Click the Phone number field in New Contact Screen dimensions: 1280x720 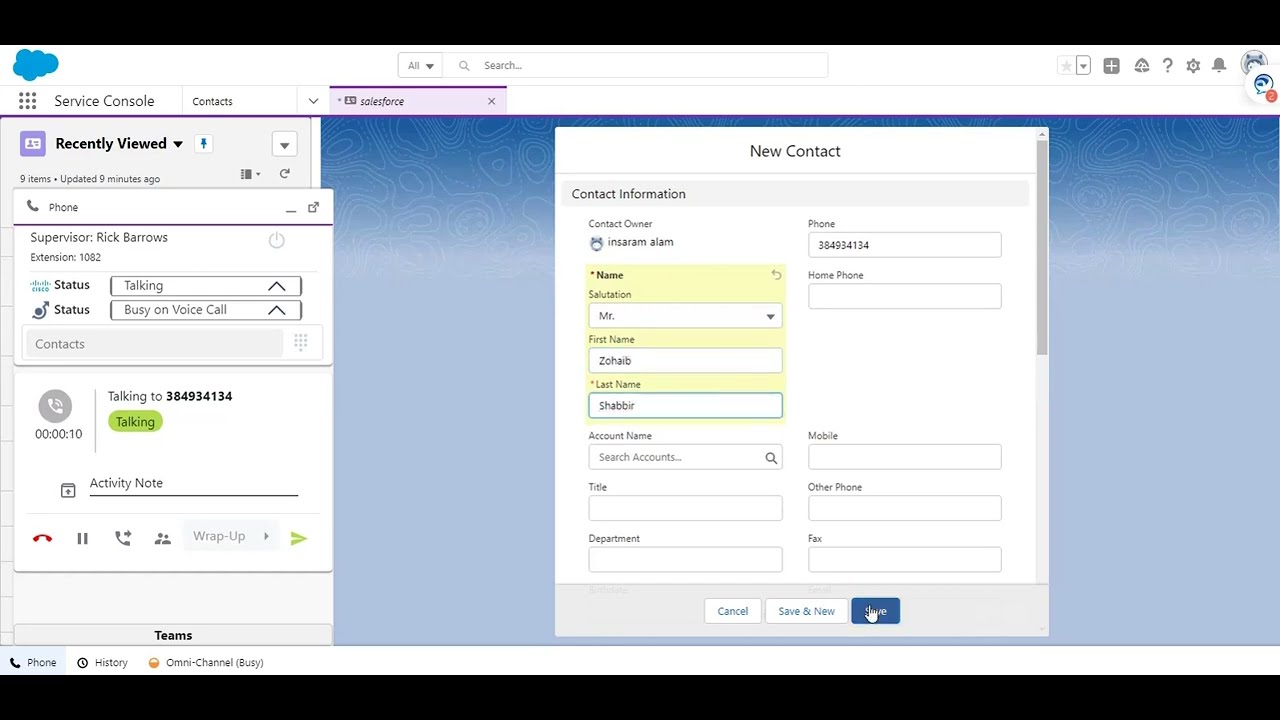(x=904, y=245)
